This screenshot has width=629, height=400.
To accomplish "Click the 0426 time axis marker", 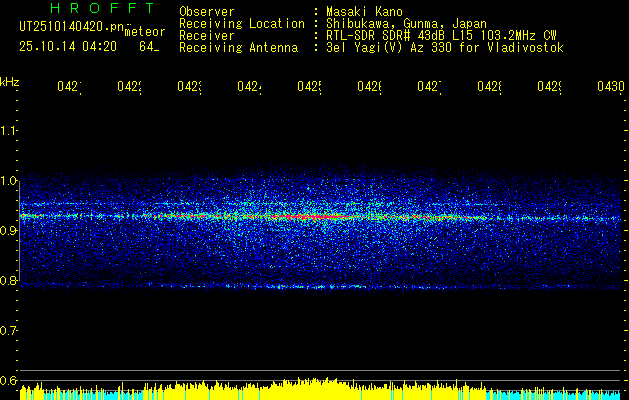I will tap(369, 86).
